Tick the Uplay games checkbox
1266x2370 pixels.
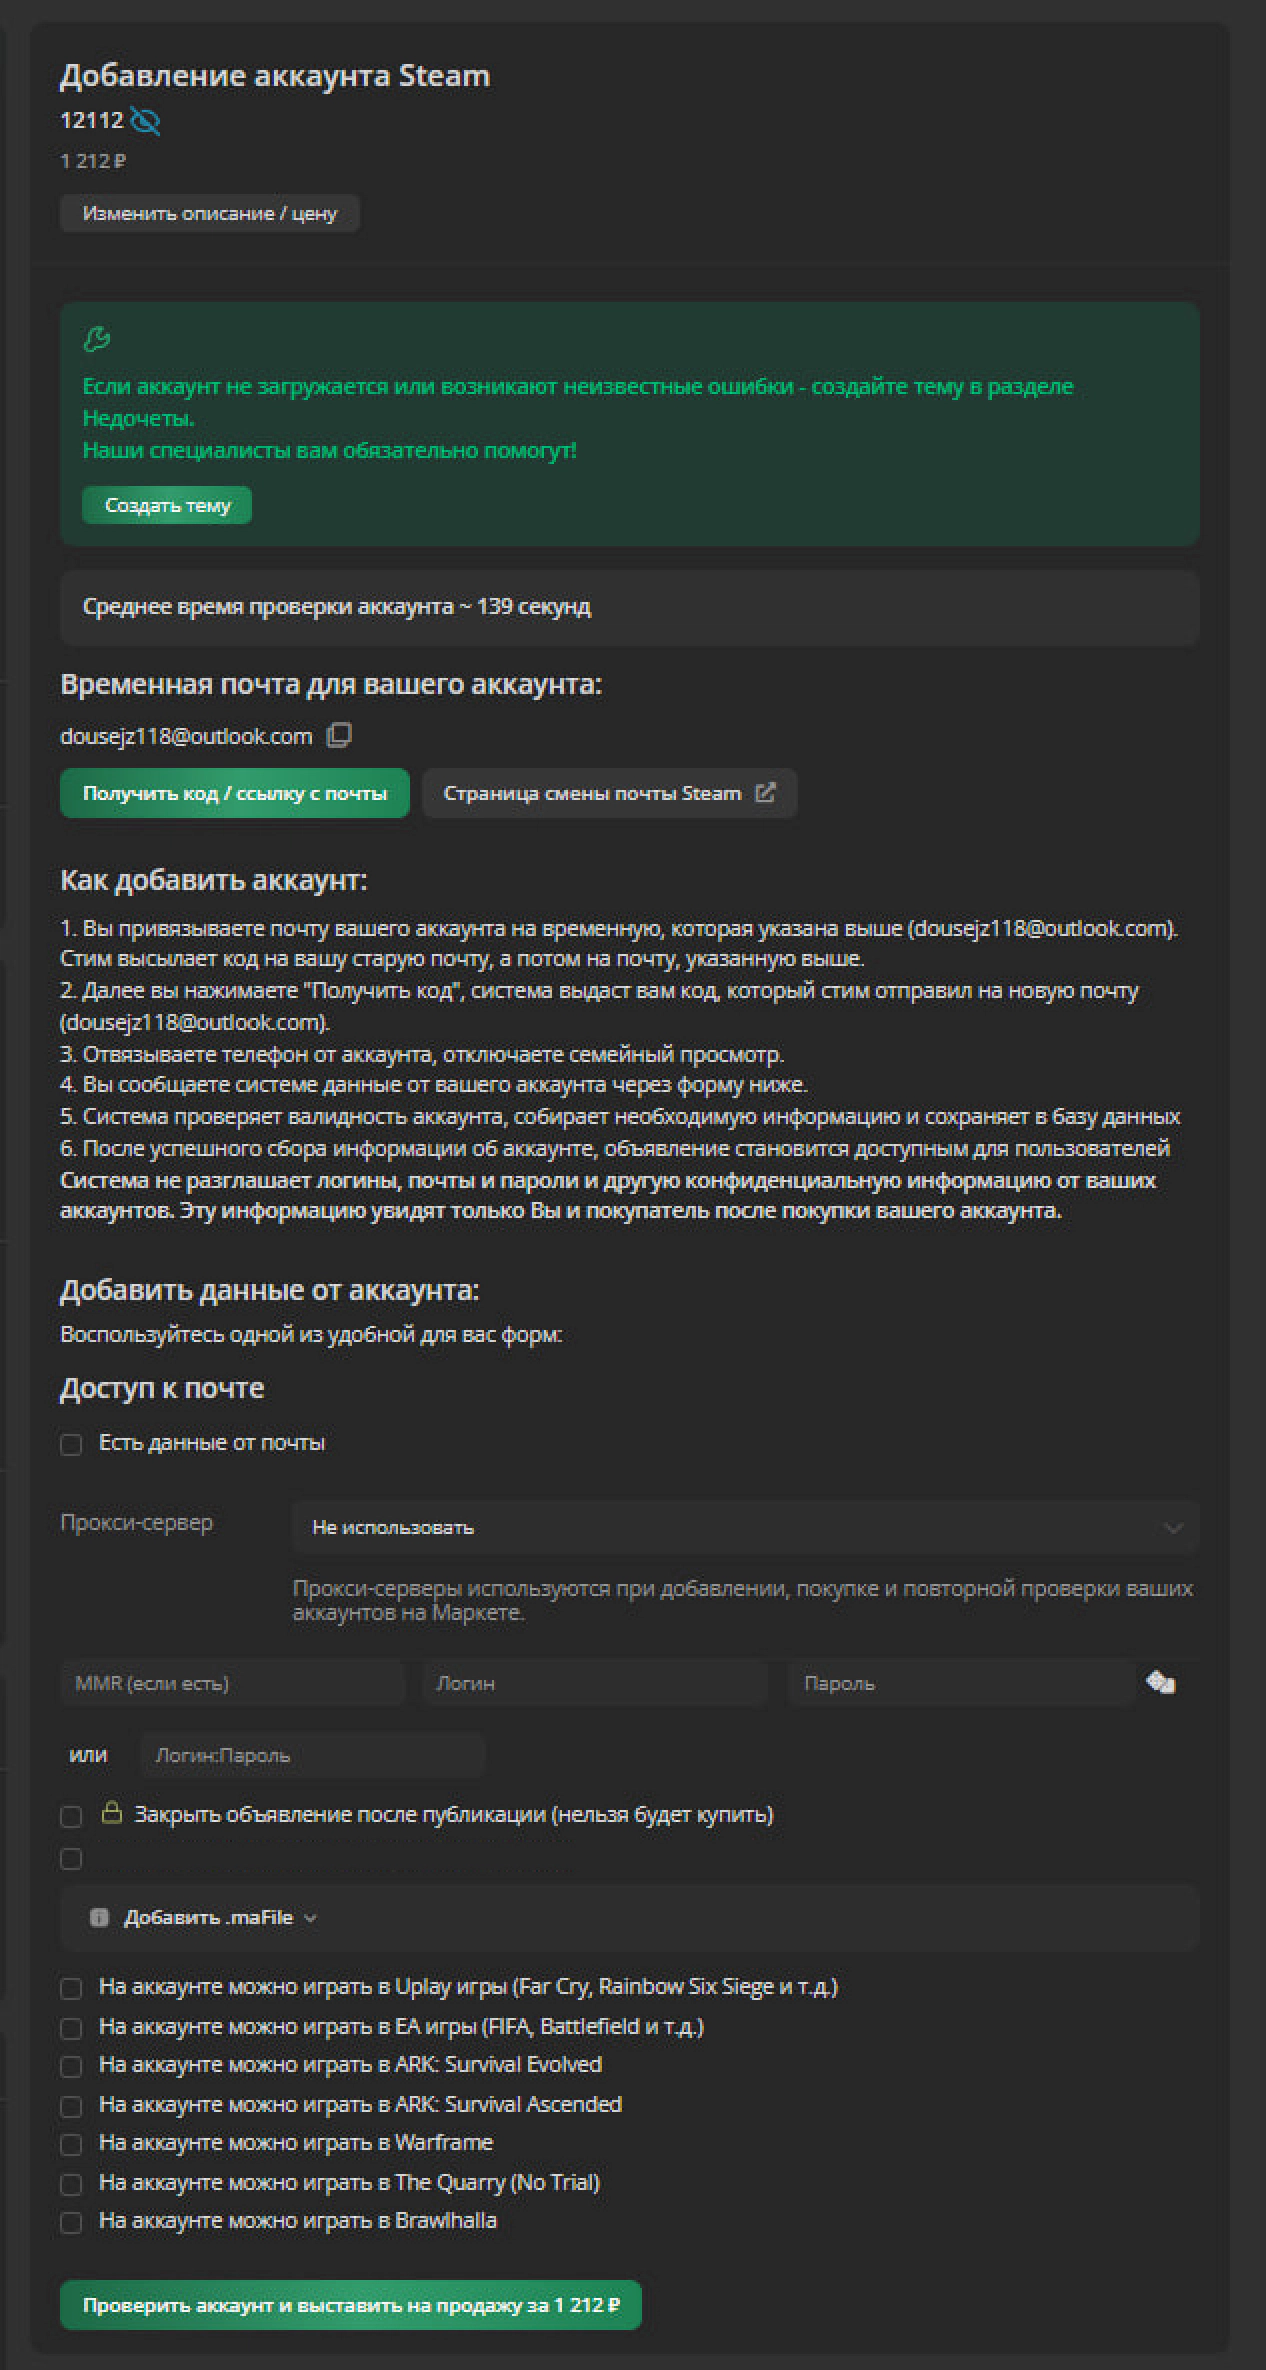71,1988
